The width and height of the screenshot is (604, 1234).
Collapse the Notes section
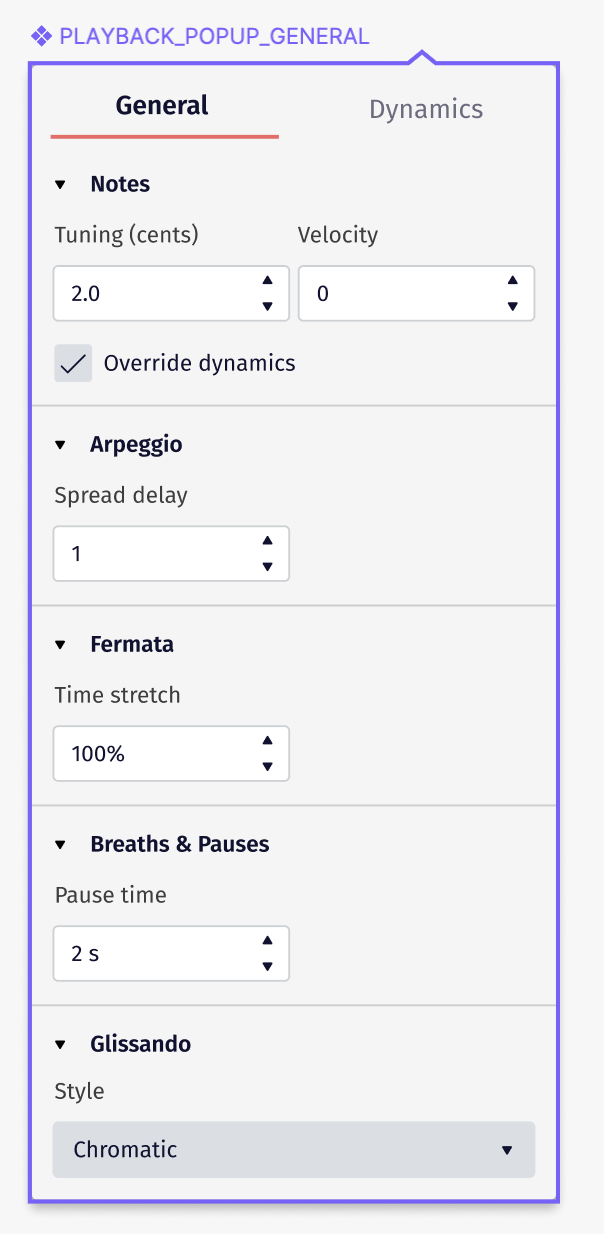coord(60,184)
